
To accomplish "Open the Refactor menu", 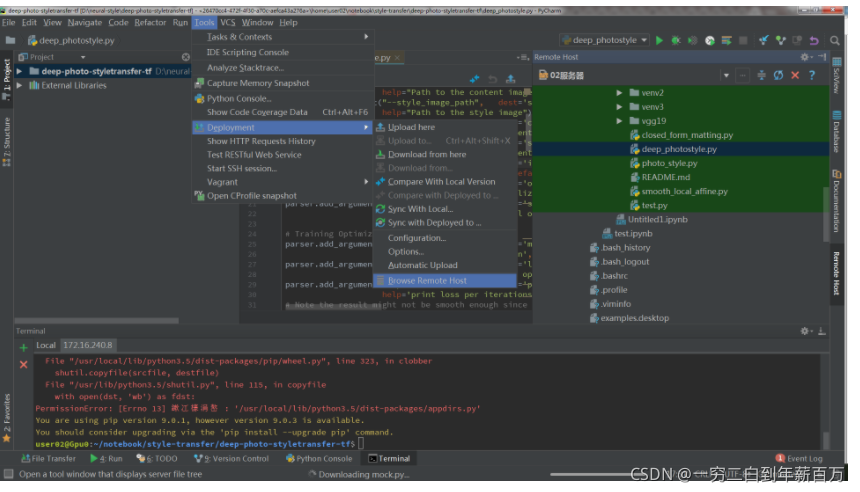I will tap(150, 22).
